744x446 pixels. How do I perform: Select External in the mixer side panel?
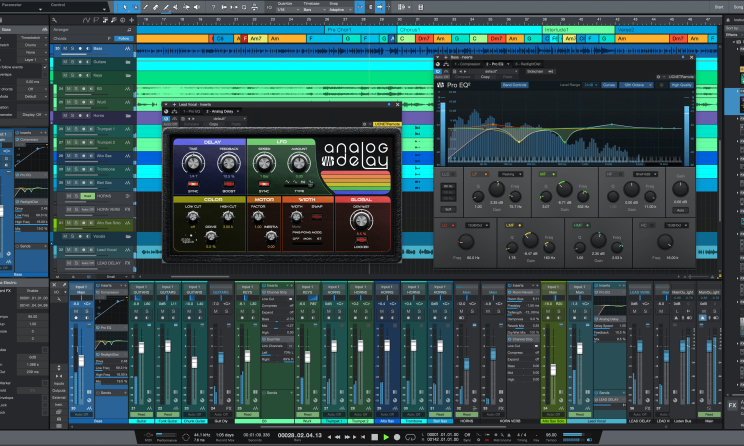[59, 398]
